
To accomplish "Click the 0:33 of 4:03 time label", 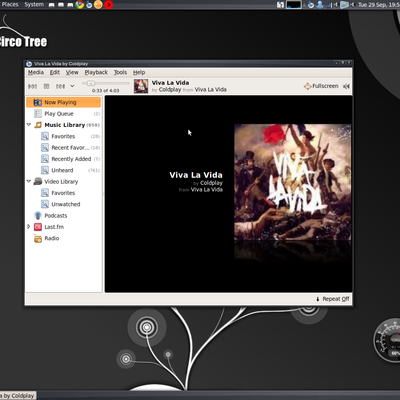I will click(x=106, y=91).
